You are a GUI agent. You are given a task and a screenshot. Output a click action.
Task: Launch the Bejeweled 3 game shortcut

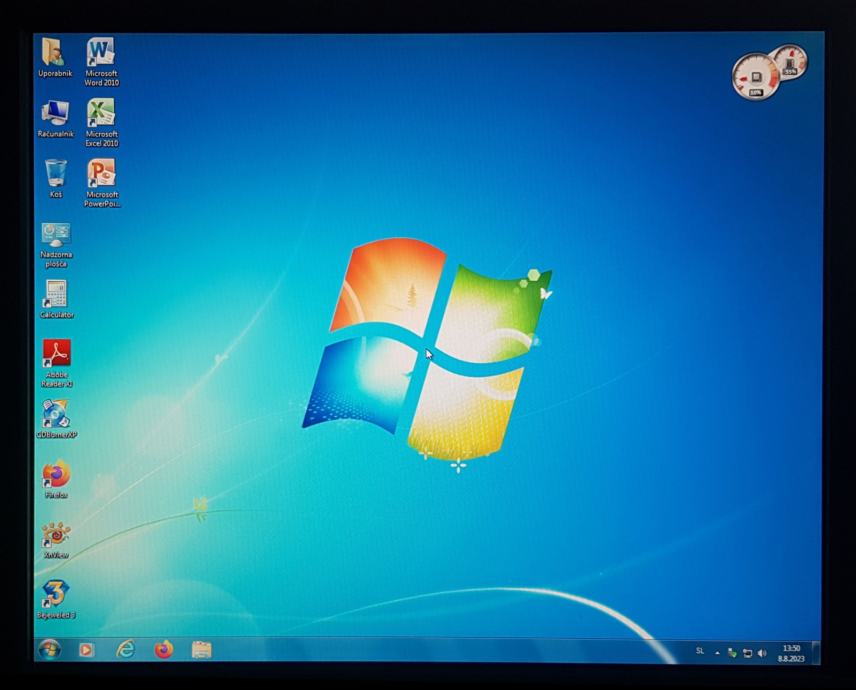(x=56, y=599)
